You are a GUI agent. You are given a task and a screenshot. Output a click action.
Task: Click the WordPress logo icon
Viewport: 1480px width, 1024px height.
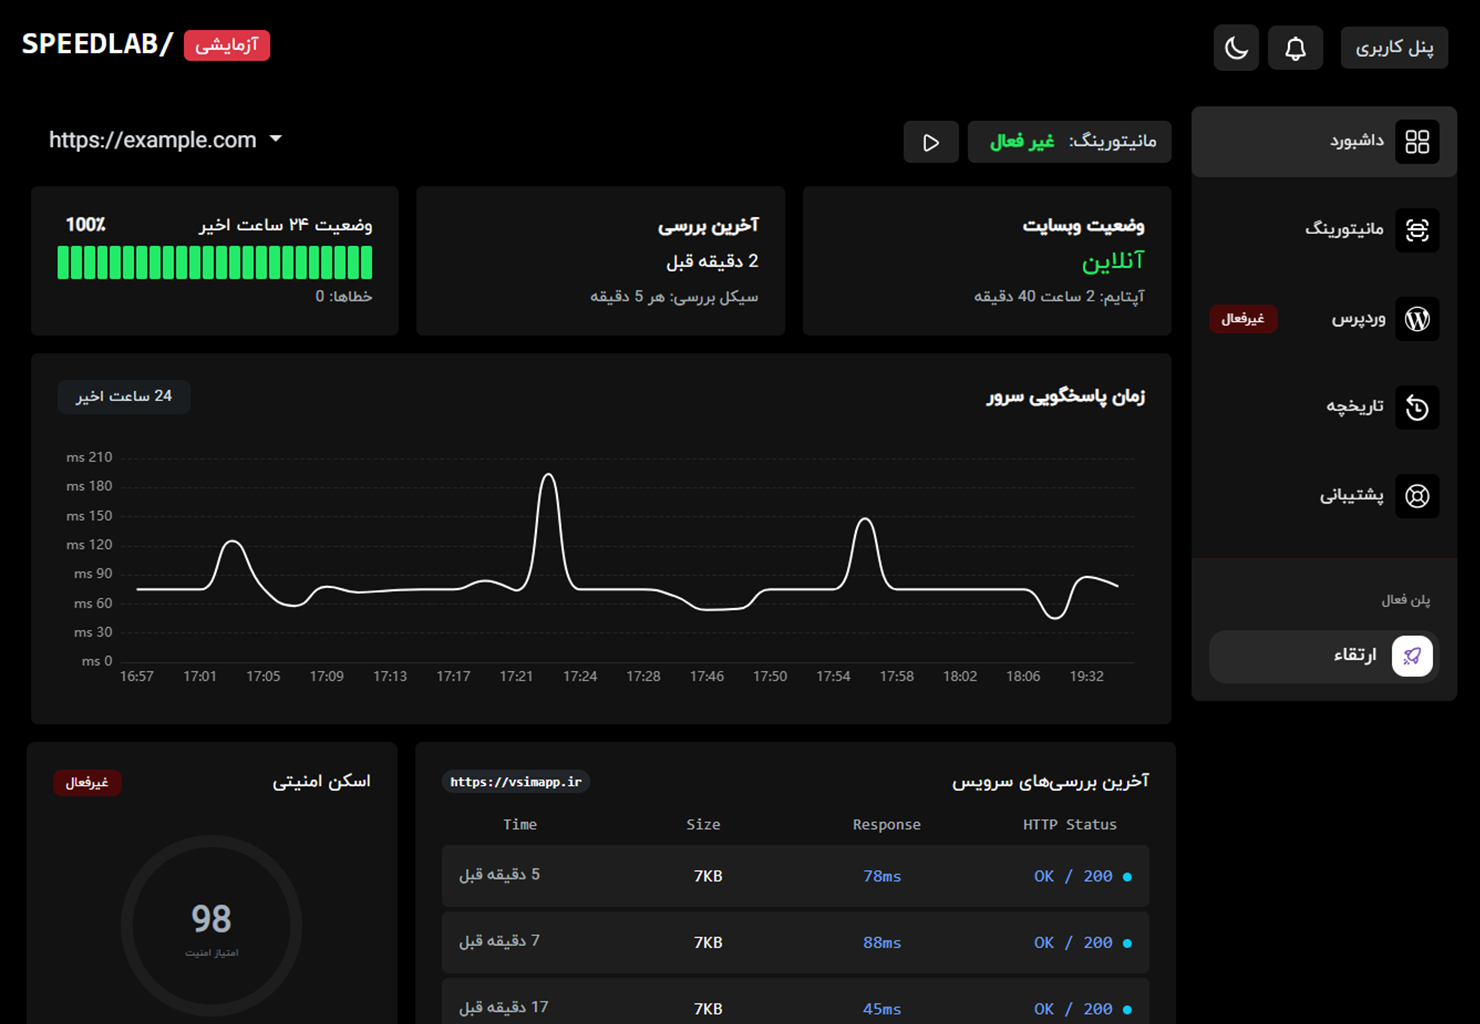coord(1417,319)
